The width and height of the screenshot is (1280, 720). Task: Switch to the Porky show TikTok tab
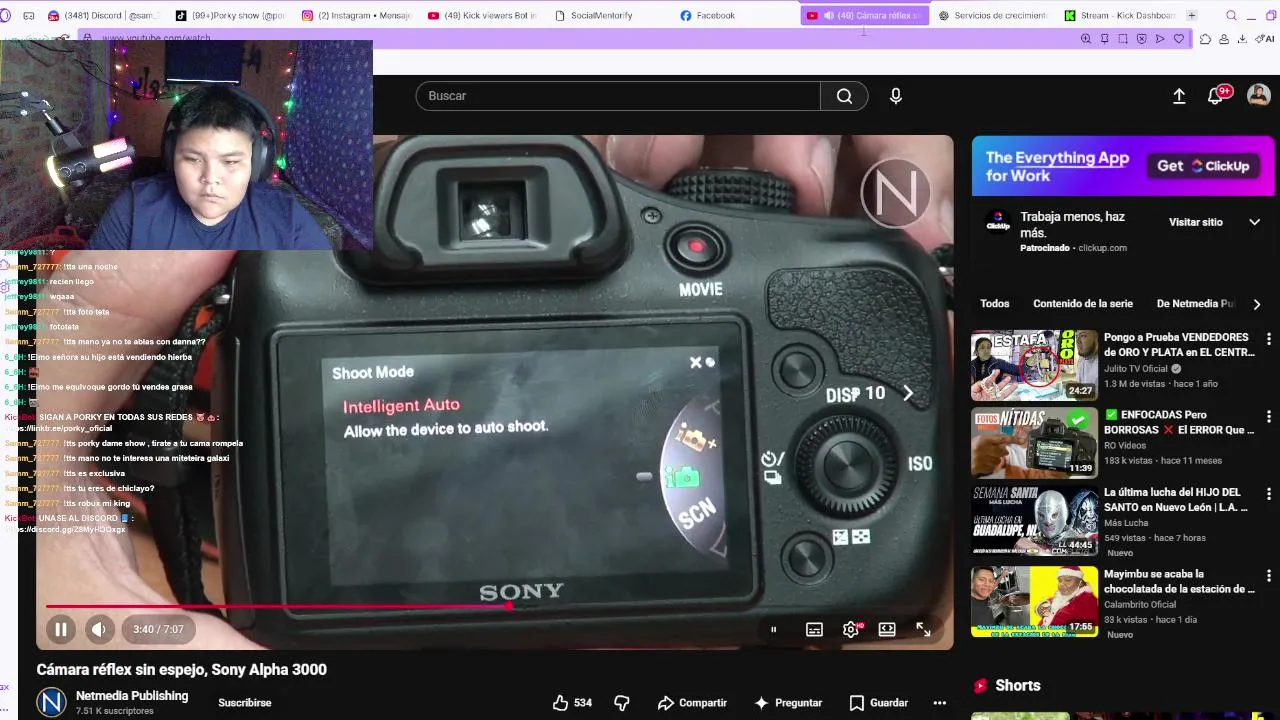231,15
